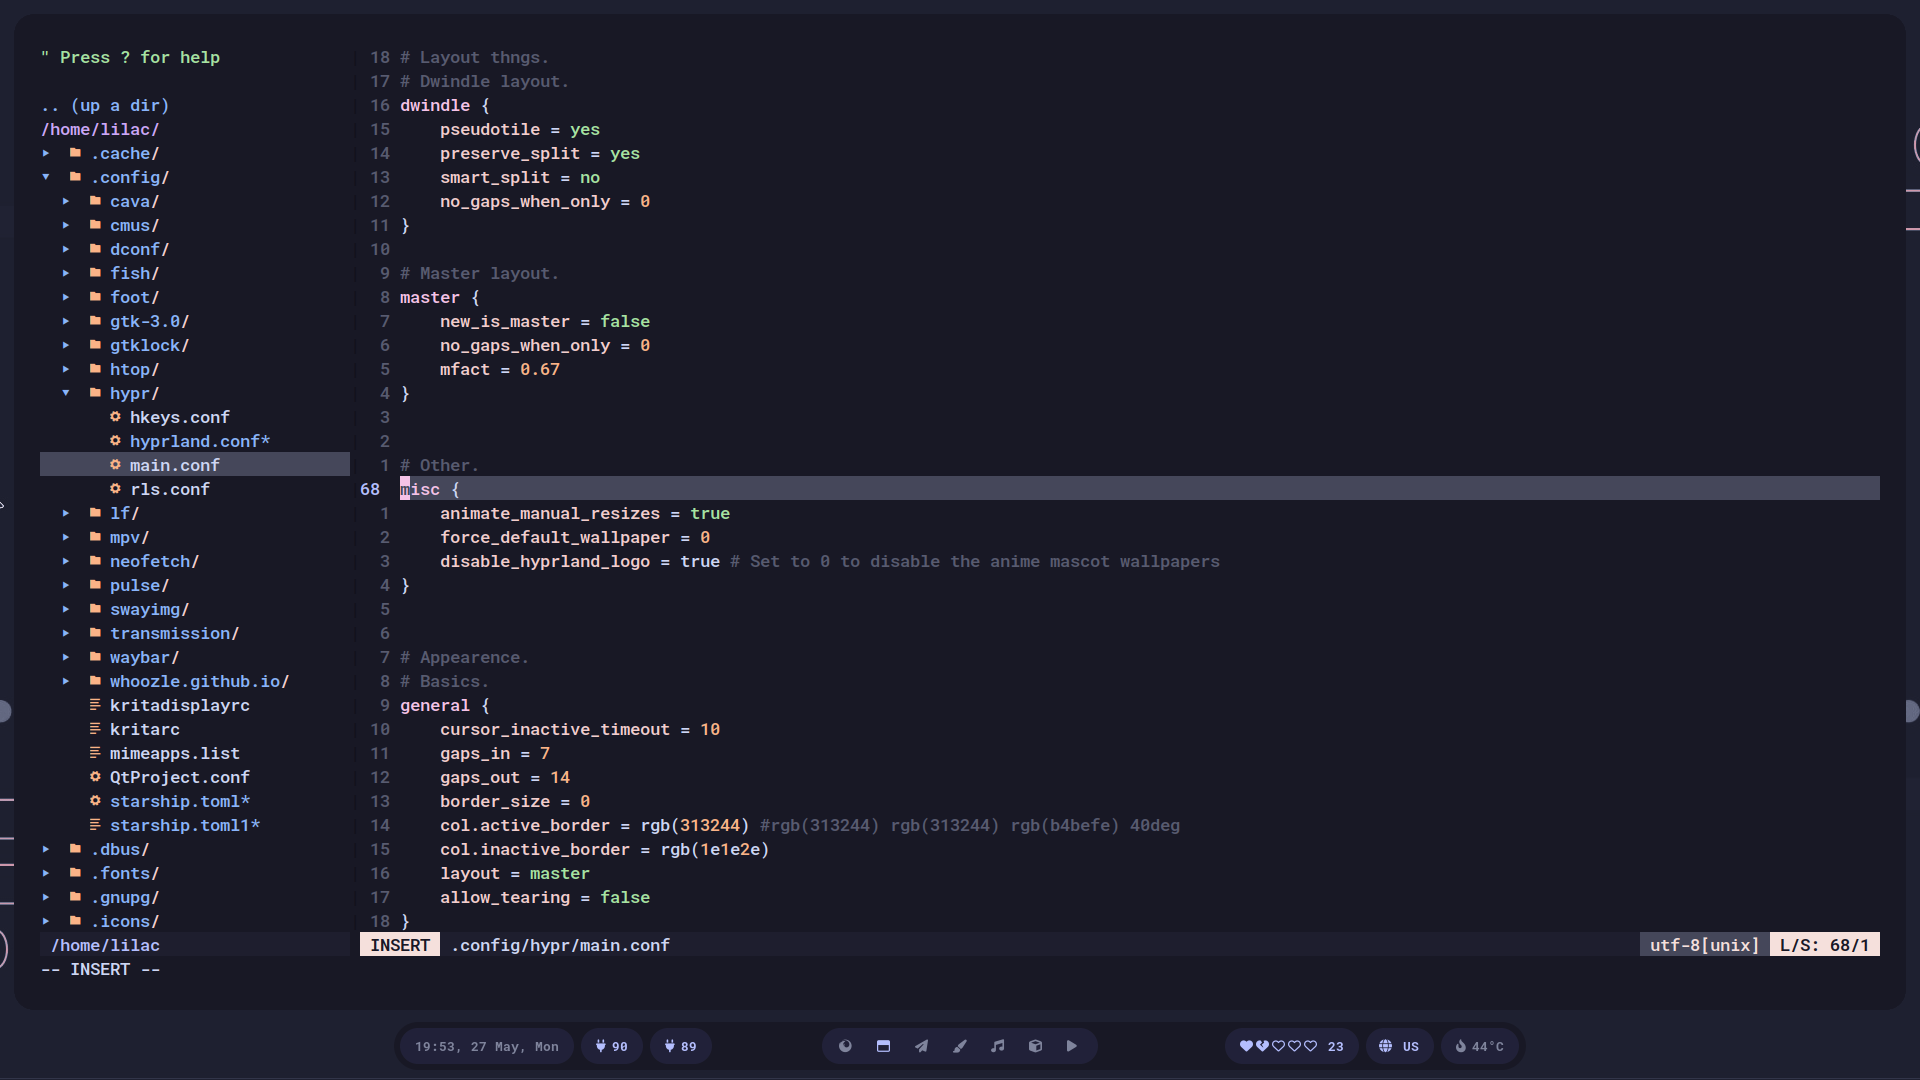Expand the fish/ folder arrow

coord(66,273)
